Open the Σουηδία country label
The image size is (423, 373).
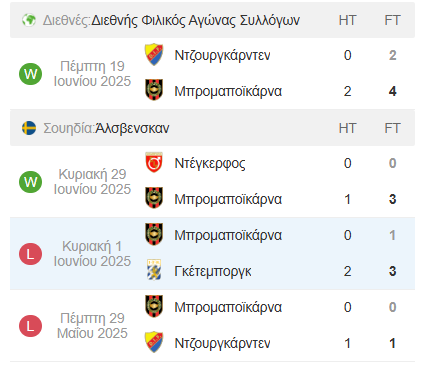[x=69, y=128]
